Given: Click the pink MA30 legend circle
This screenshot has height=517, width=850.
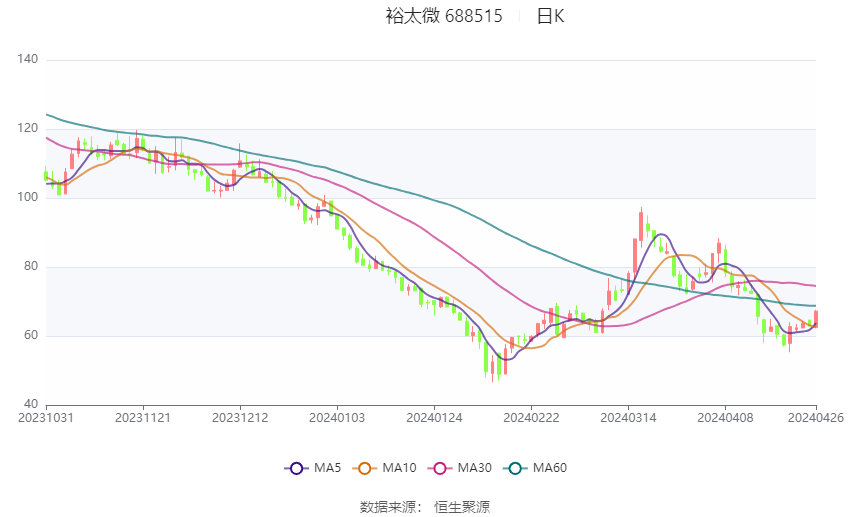Looking at the screenshot, I should (439, 468).
